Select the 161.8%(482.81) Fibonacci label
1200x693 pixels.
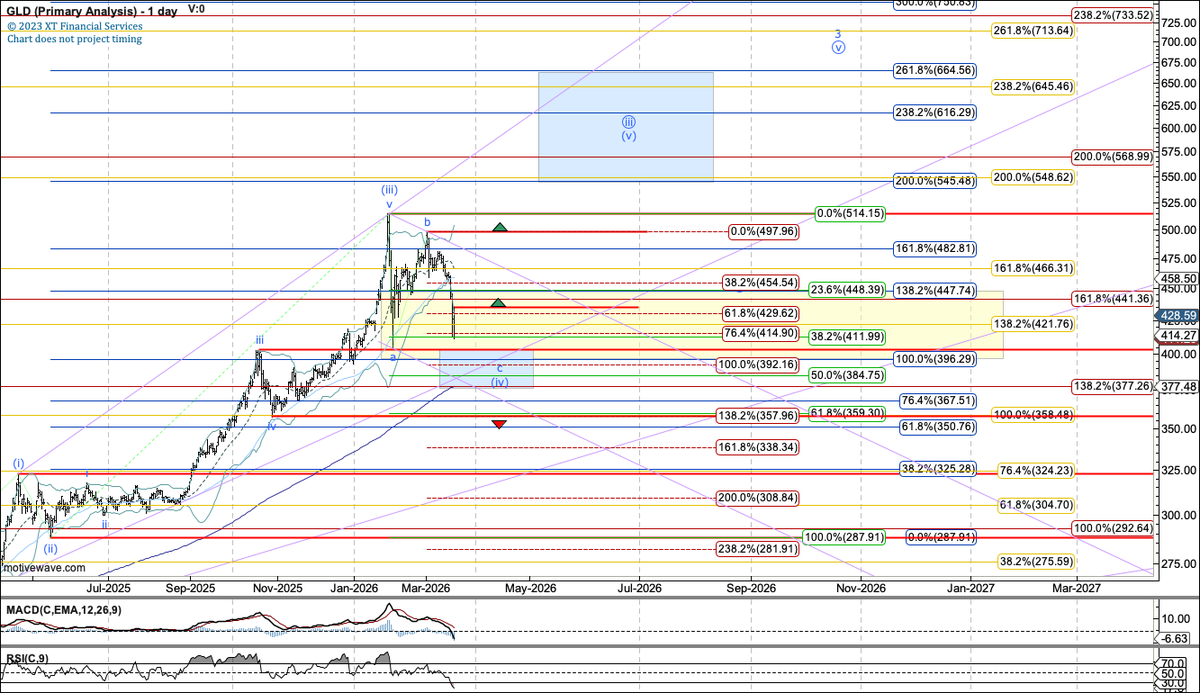934,246
